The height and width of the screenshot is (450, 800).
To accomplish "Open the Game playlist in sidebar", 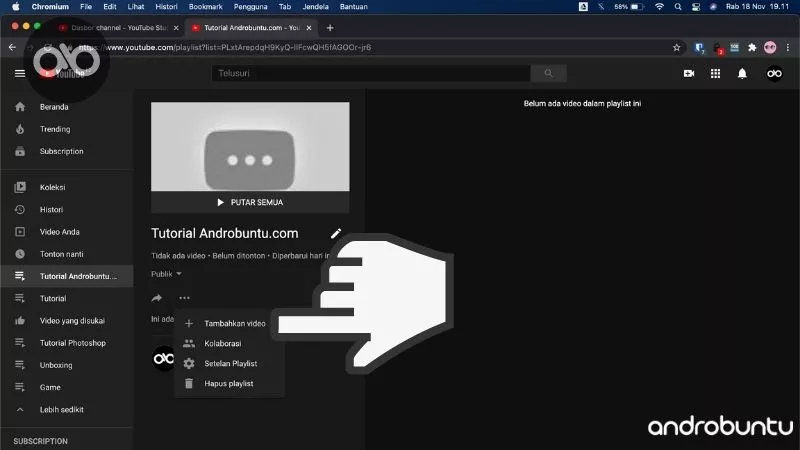I will point(50,387).
